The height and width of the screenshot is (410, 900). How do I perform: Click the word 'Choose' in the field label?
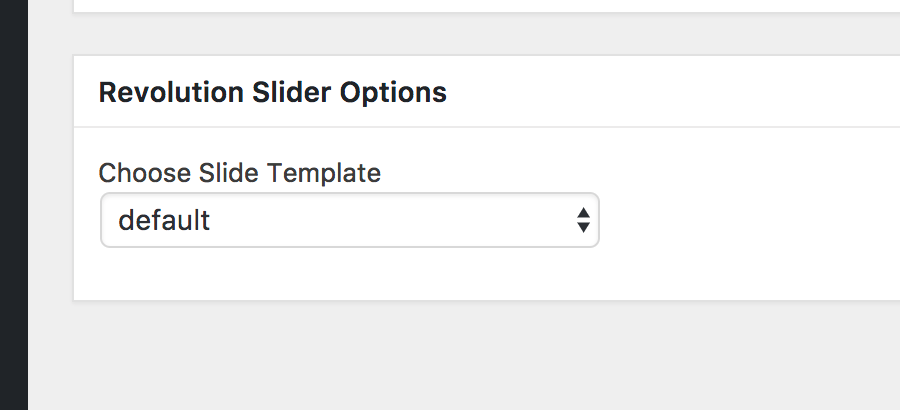[x=130, y=173]
